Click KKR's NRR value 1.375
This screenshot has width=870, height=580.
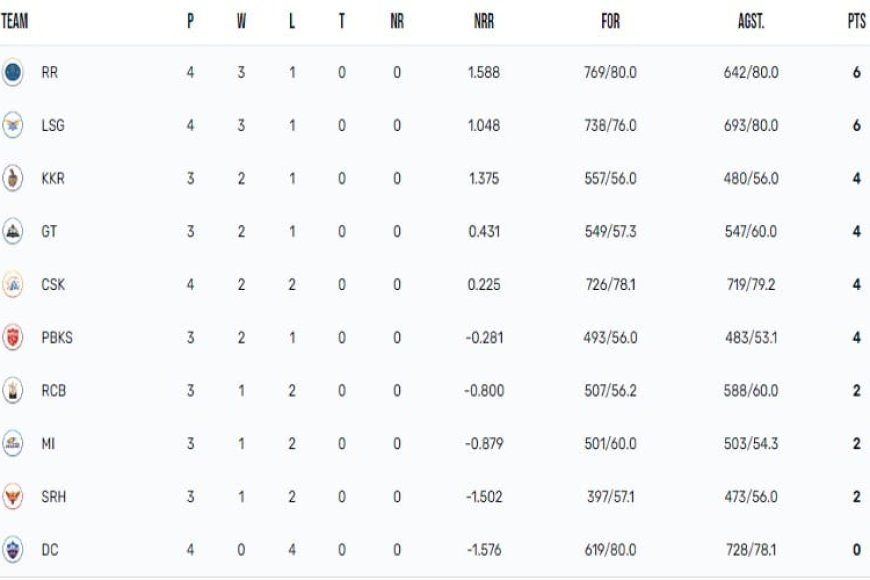(484, 179)
